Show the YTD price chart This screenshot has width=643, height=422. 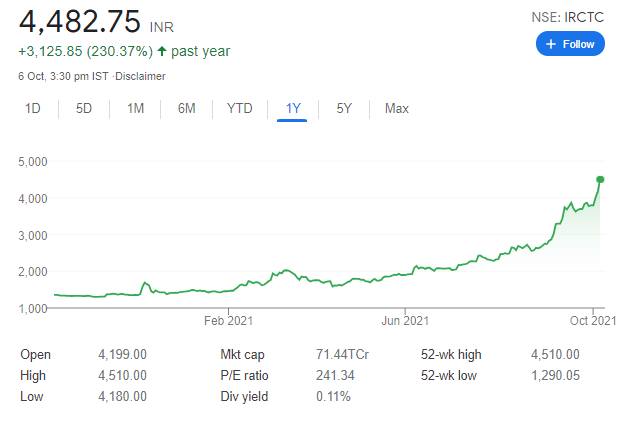240,109
